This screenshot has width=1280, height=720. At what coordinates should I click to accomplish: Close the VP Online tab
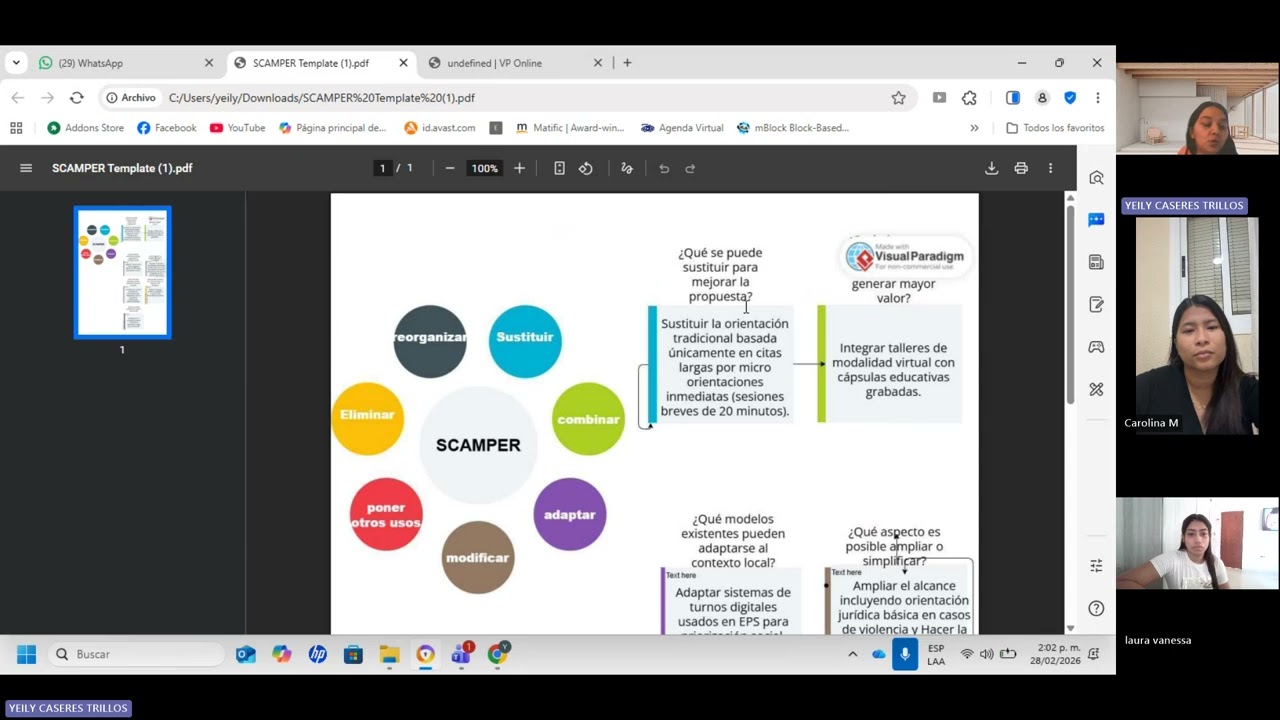click(598, 63)
